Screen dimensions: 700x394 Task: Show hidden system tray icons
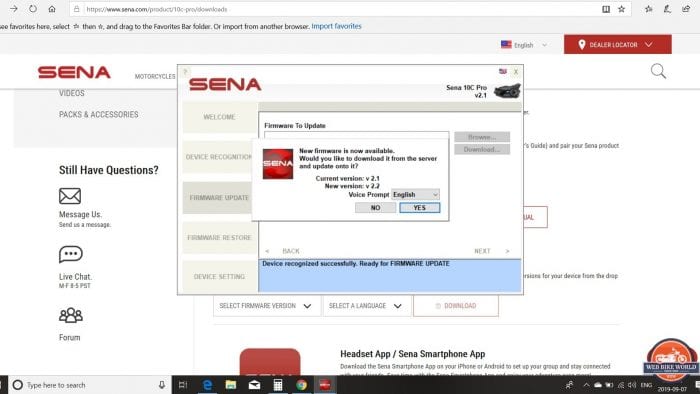tap(586, 385)
